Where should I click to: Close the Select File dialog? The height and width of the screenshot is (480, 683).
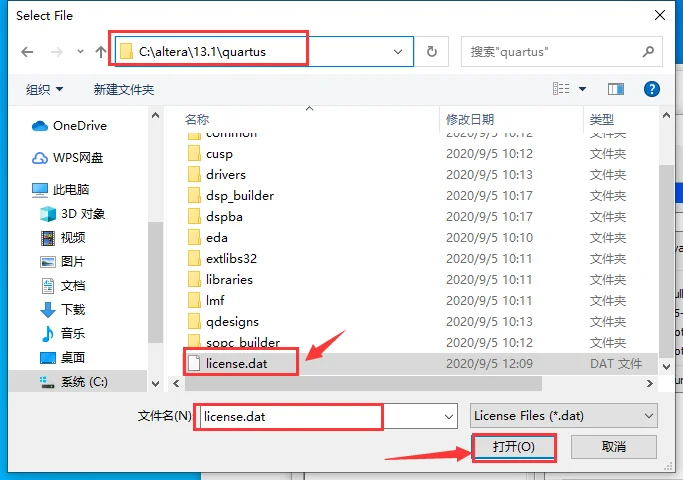(x=660, y=15)
